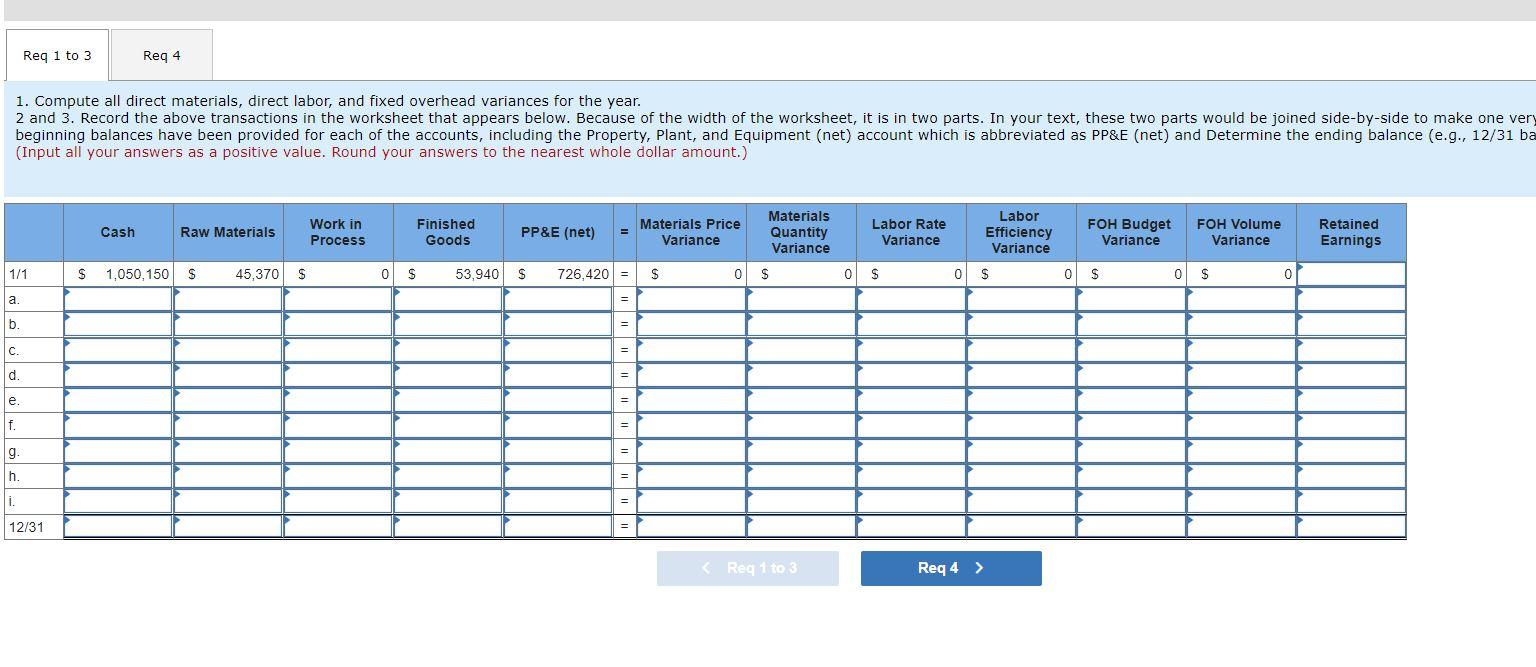Image resolution: width=1536 pixels, height=667 pixels.
Task: Click the Cash cell in row 12/31
Action: tap(118, 526)
